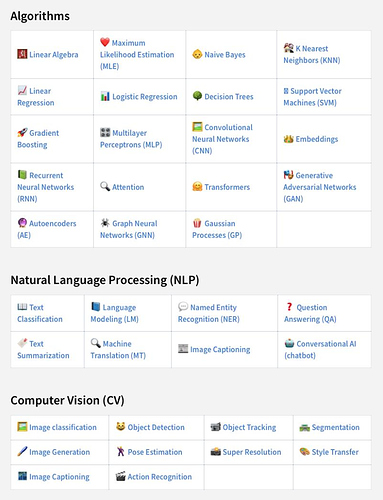Click the red question mark icon beside Question Answering

[x=289, y=307]
